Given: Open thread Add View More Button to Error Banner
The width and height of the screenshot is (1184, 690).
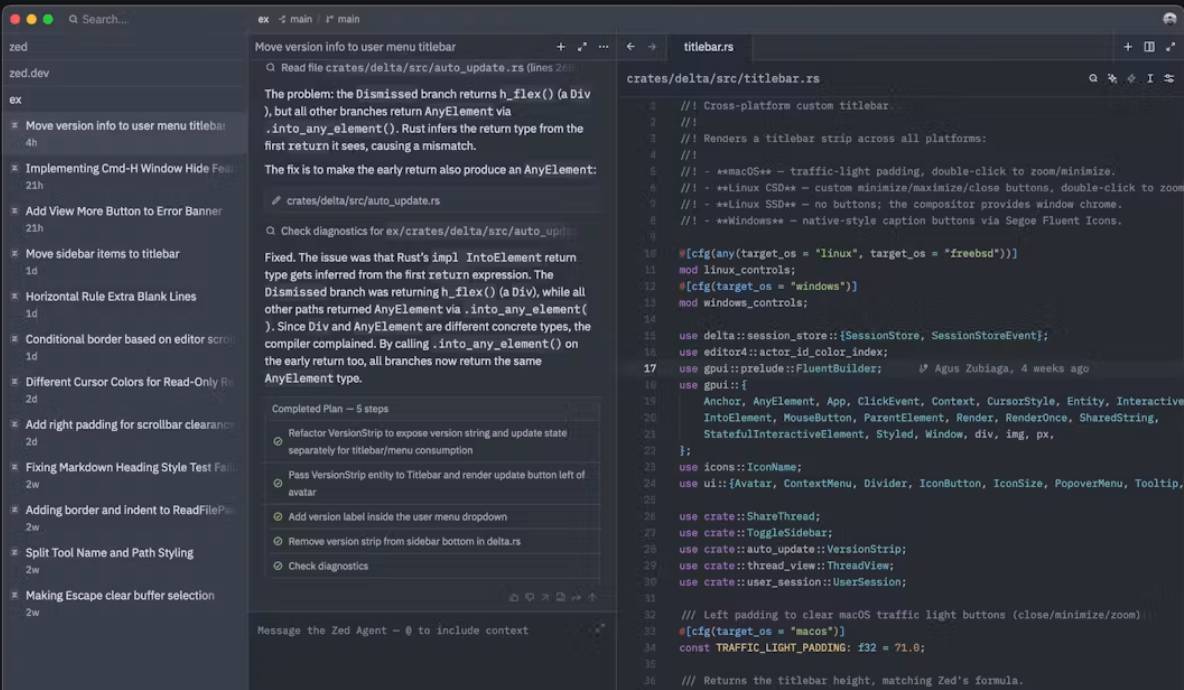Looking at the screenshot, I should (x=125, y=219).
